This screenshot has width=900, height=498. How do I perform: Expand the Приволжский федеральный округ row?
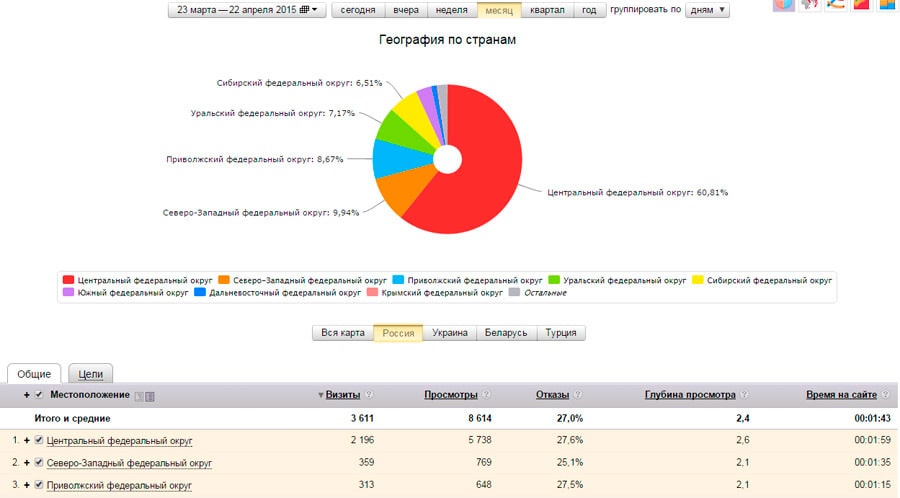[27, 485]
